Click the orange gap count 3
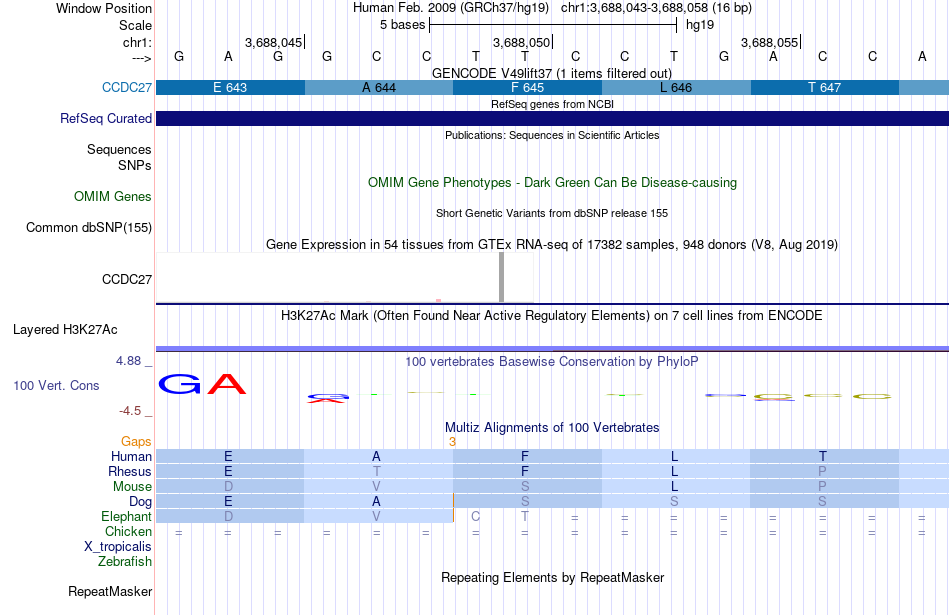The width and height of the screenshot is (950, 615). (x=452, y=442)
